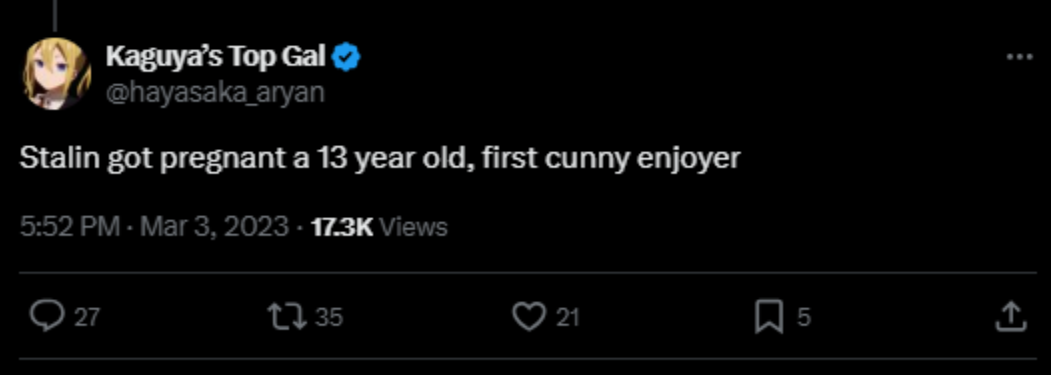Click the repost count 35
The image size is (1051, 375).
click(x=328, y=317)
